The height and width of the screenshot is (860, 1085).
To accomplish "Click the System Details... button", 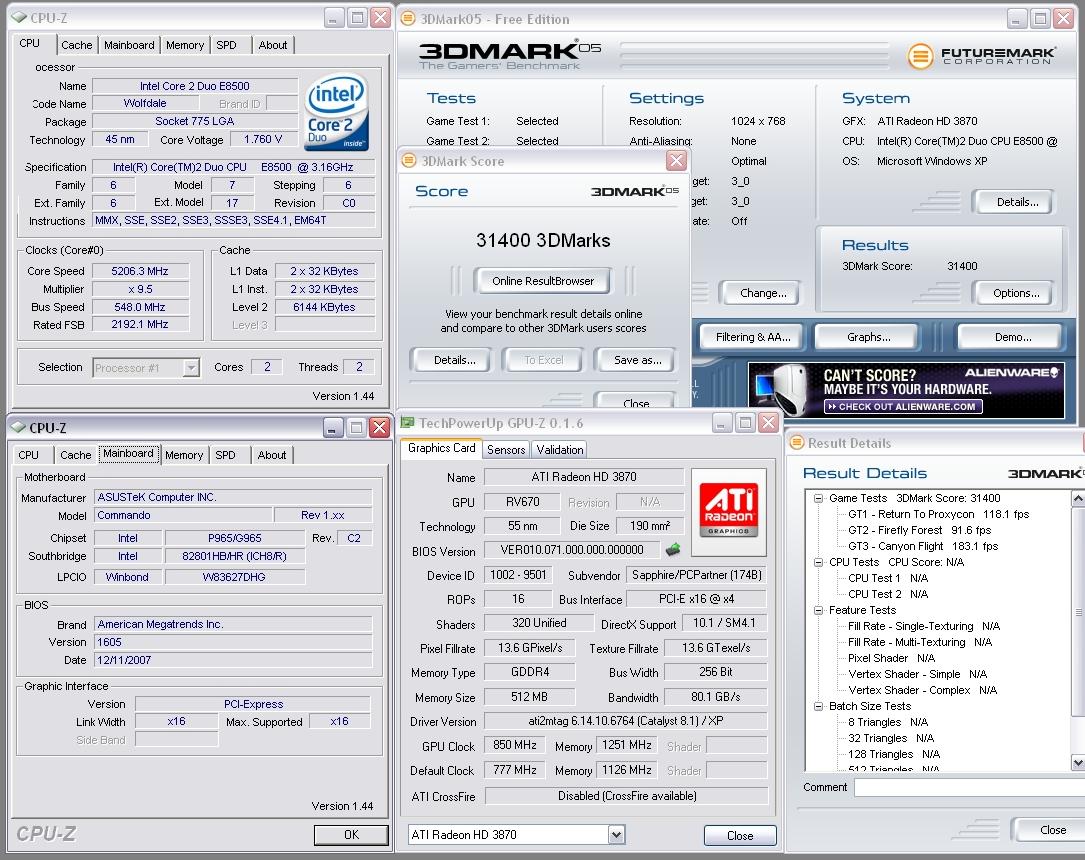I will [1016, 202].
